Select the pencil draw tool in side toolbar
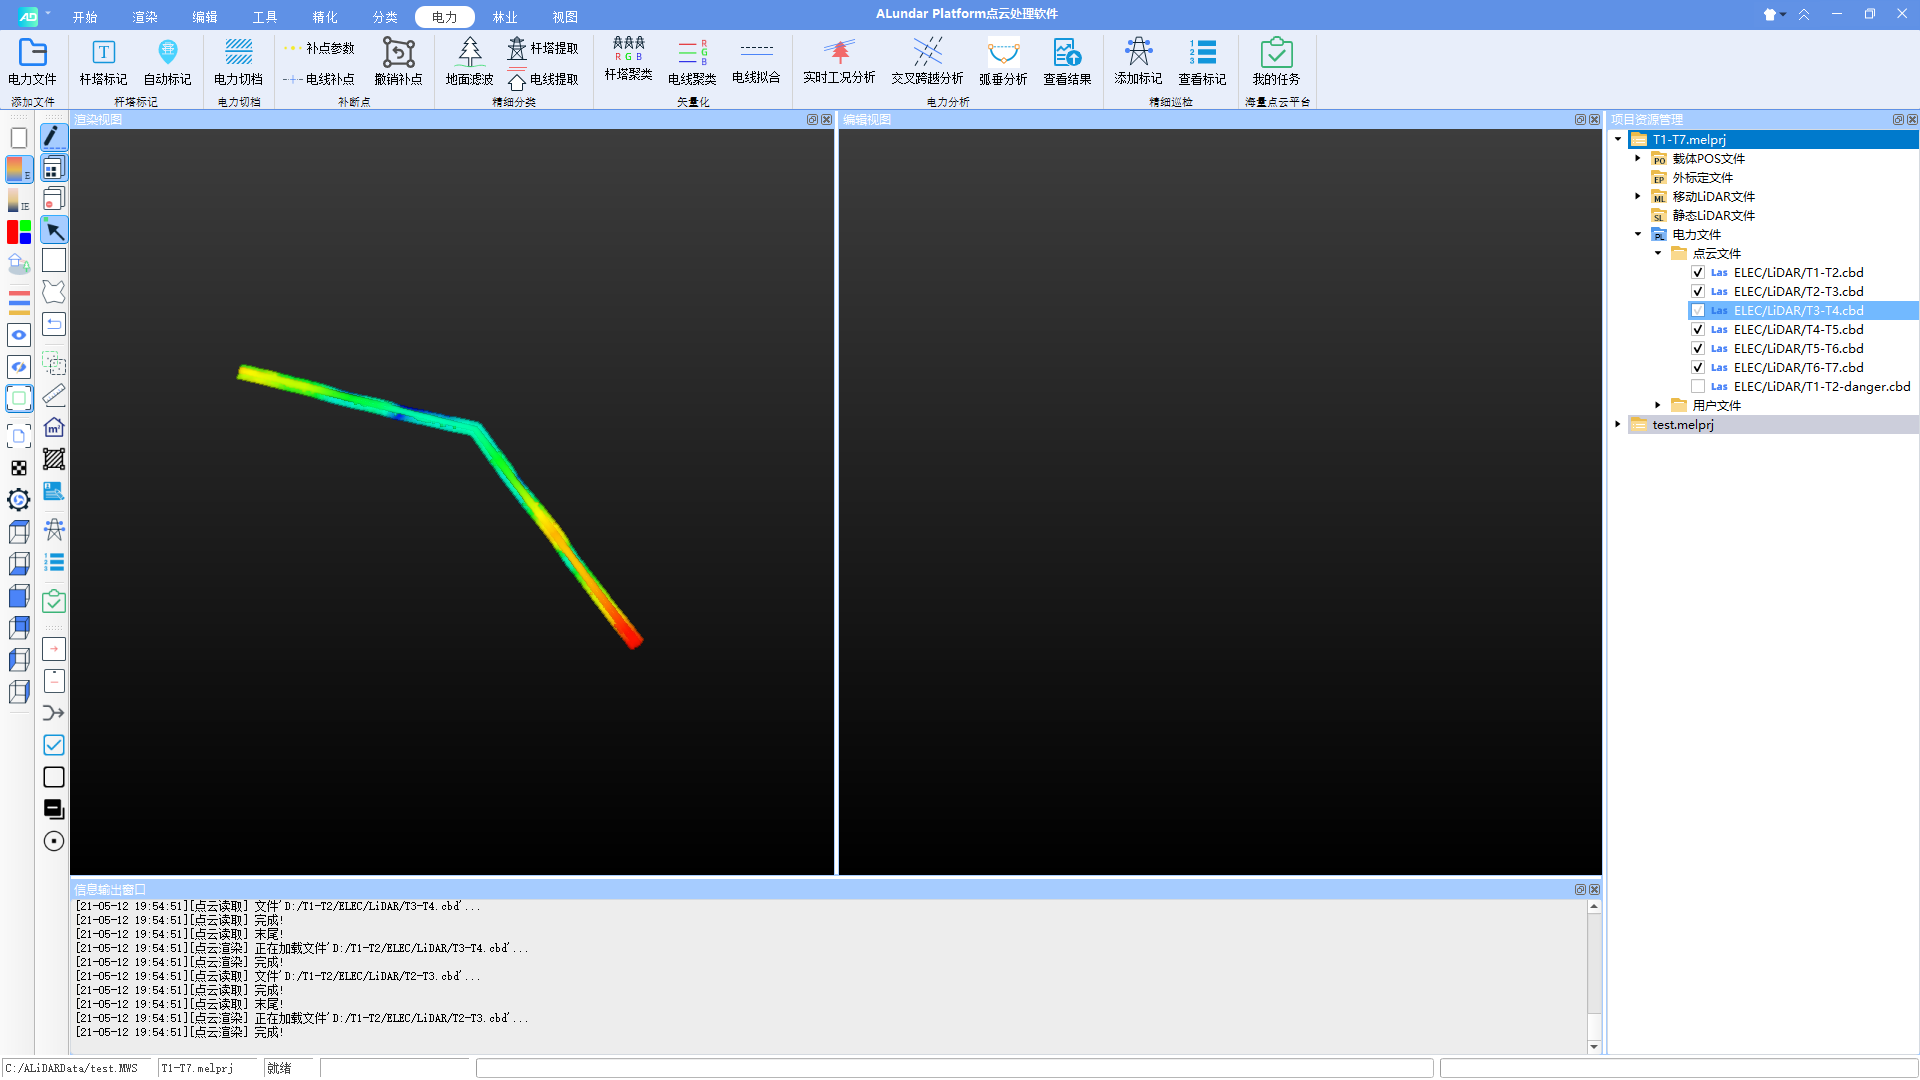1920x1080 pixels. coord(54,136)
